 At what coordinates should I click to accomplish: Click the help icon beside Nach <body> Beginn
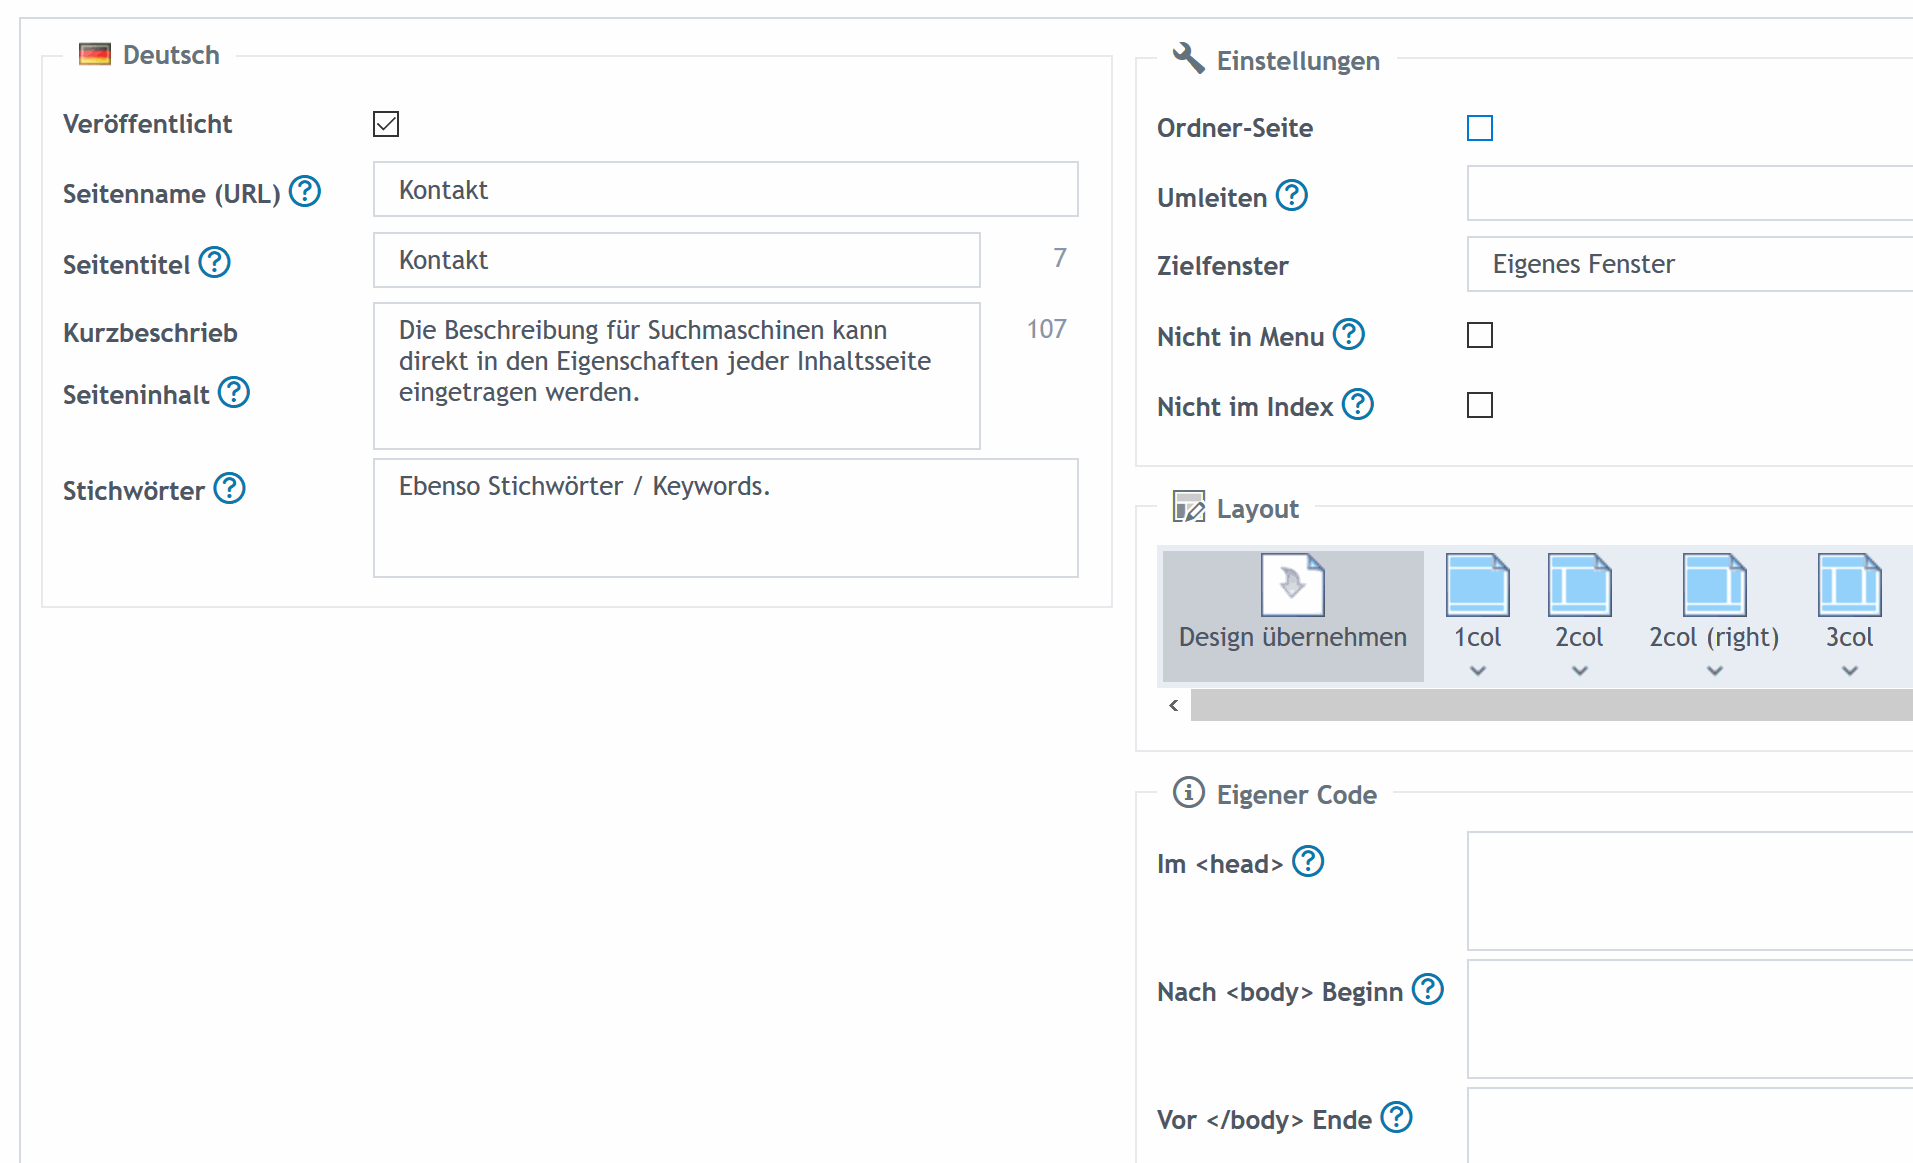coord(1428,989)
